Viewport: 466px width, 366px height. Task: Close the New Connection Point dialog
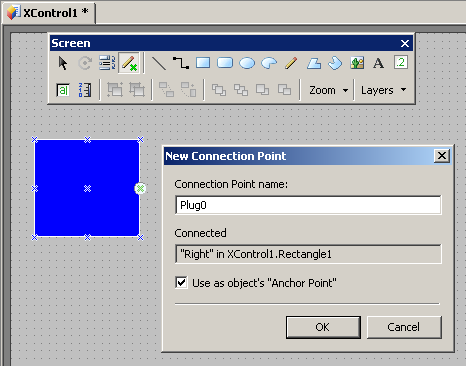[x=442, y=156]
